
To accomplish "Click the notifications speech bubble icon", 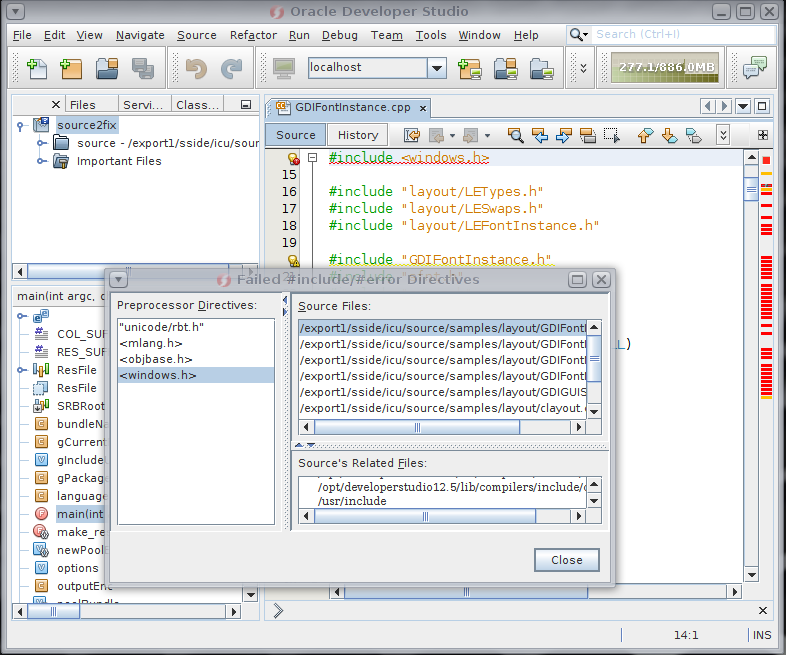I will pyautogui.click(x=755, y=68).
